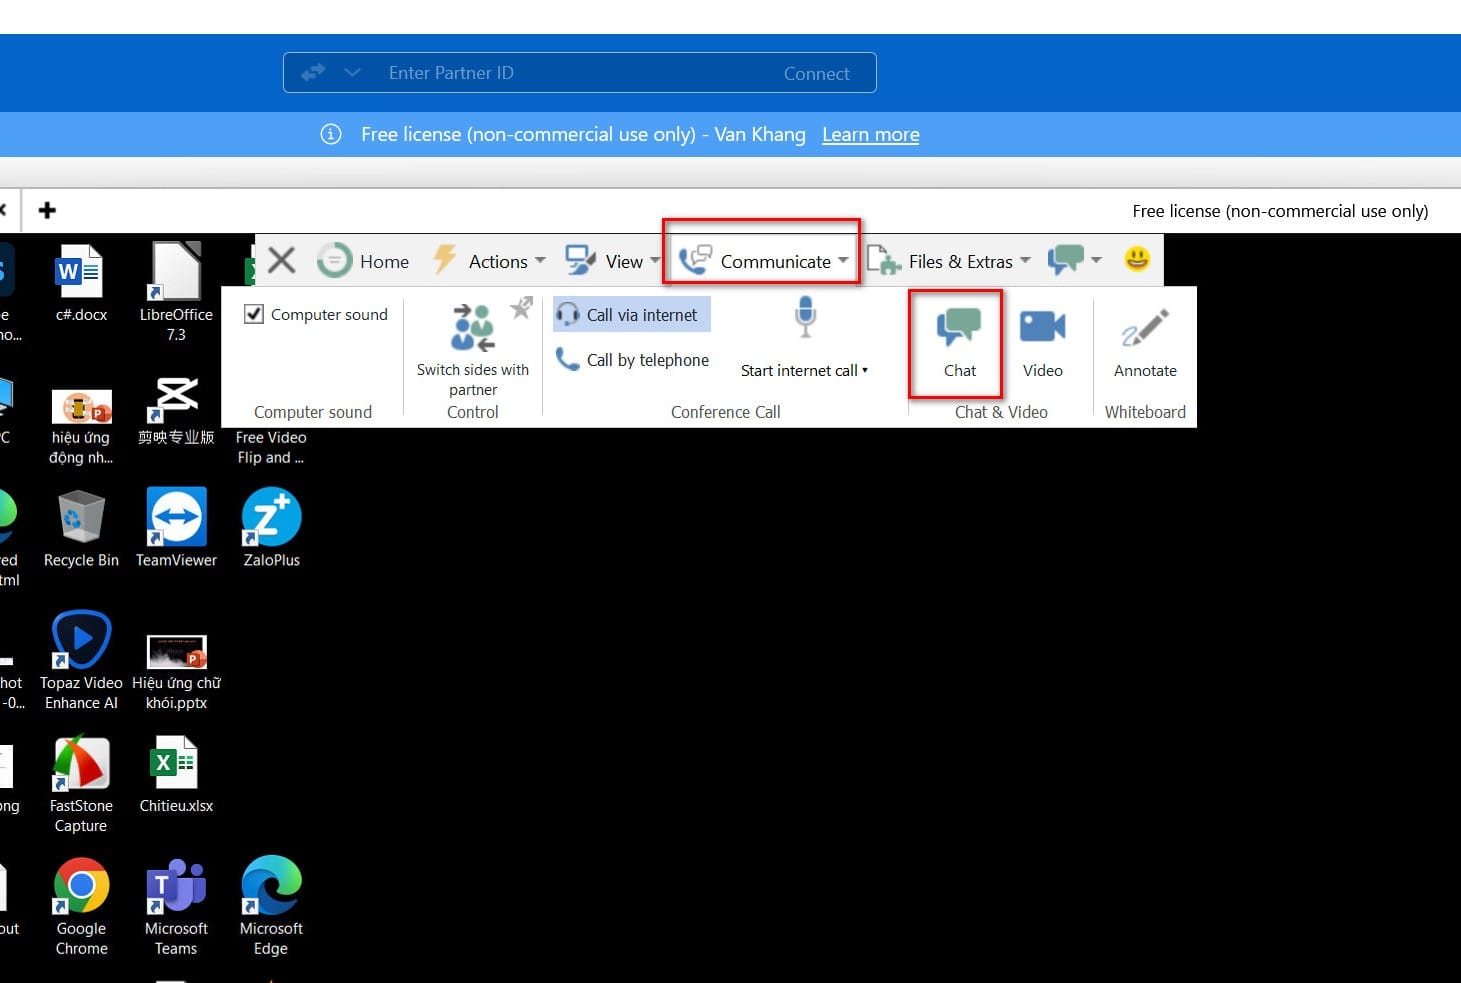This screenshot has height=983, width=1461.
Task: Select Hiệu ứng chữ khói.pptx file
Action: [176, 672]
